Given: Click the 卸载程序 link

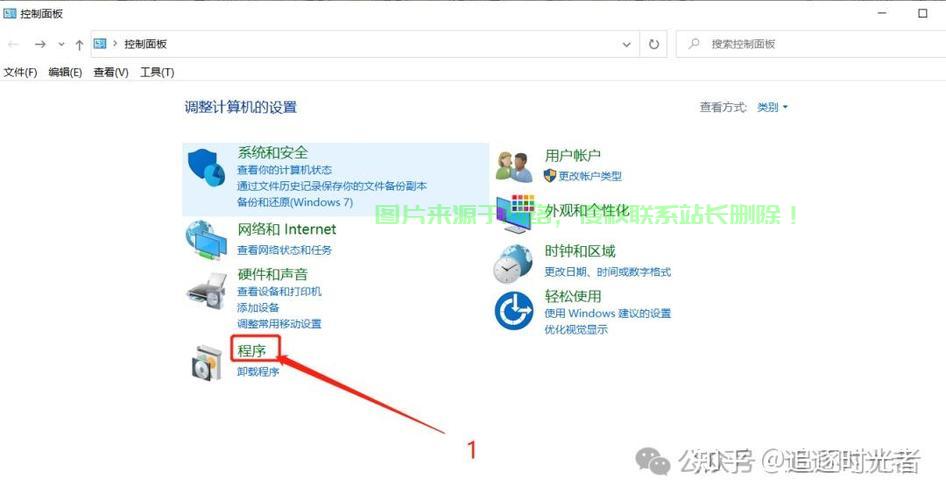Looking at the screenshot, I should (x=258, y=372).
